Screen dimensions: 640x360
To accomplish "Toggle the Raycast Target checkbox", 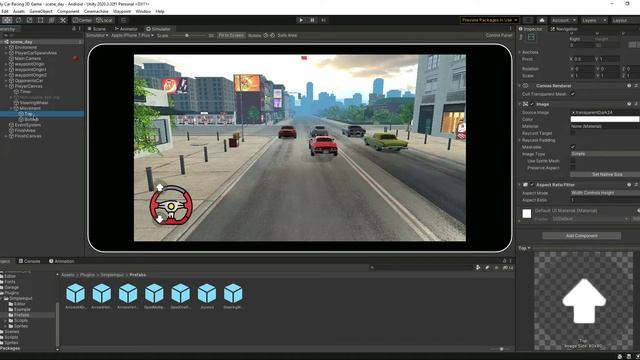I will click(573, 133).
